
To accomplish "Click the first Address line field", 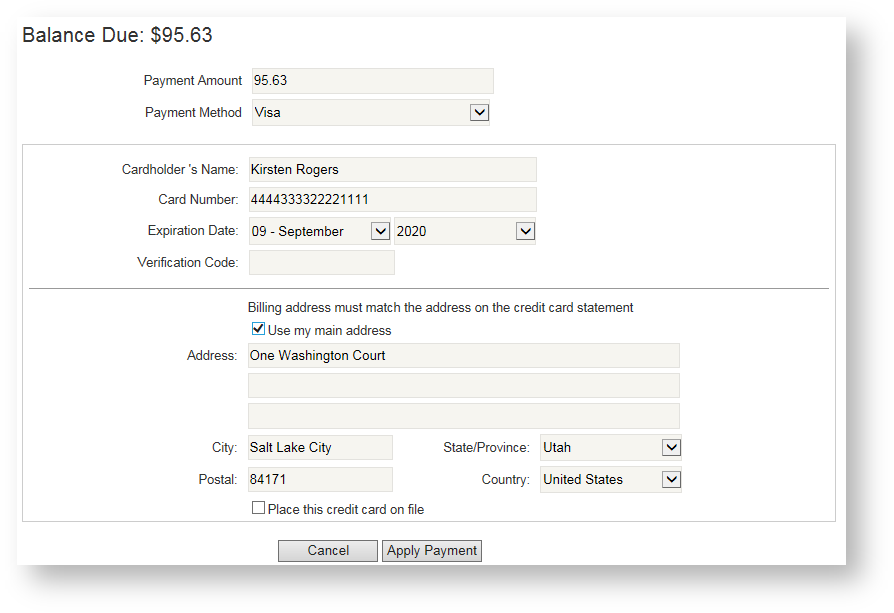I will tap(463, 355).
